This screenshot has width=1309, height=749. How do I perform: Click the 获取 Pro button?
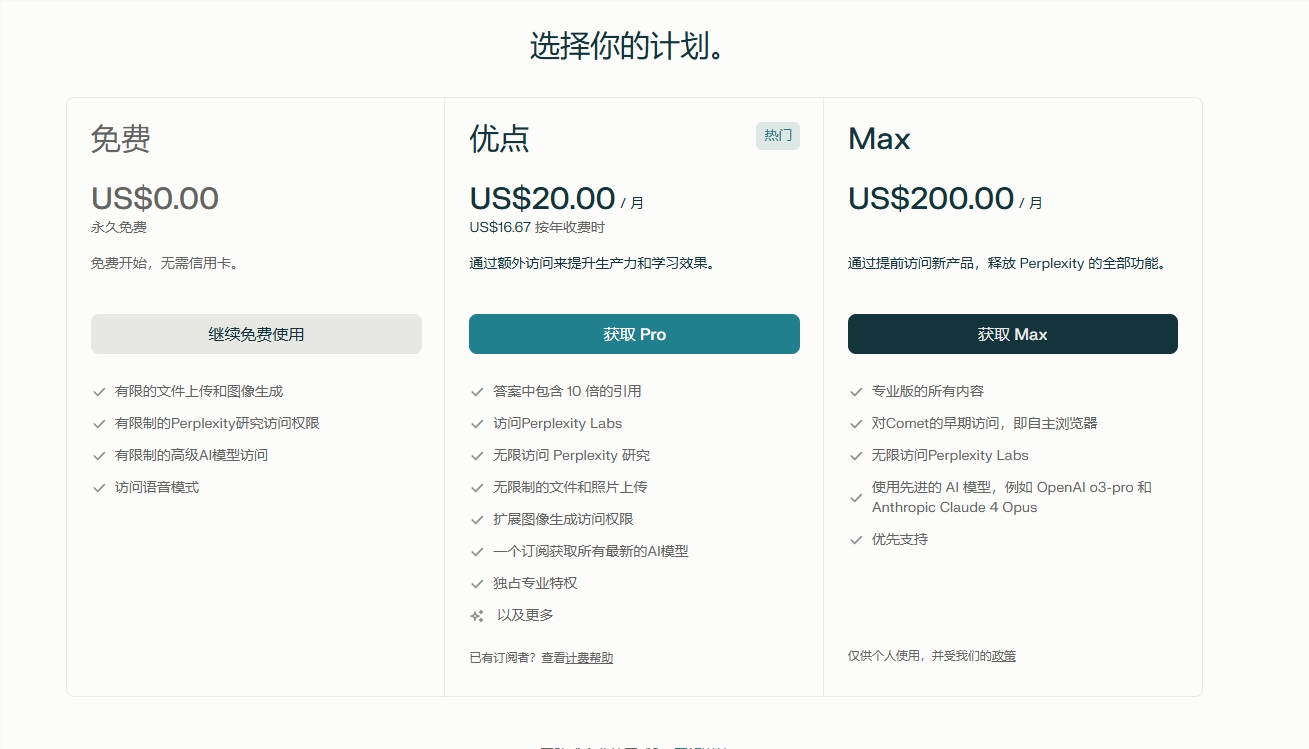coord(634,334)
